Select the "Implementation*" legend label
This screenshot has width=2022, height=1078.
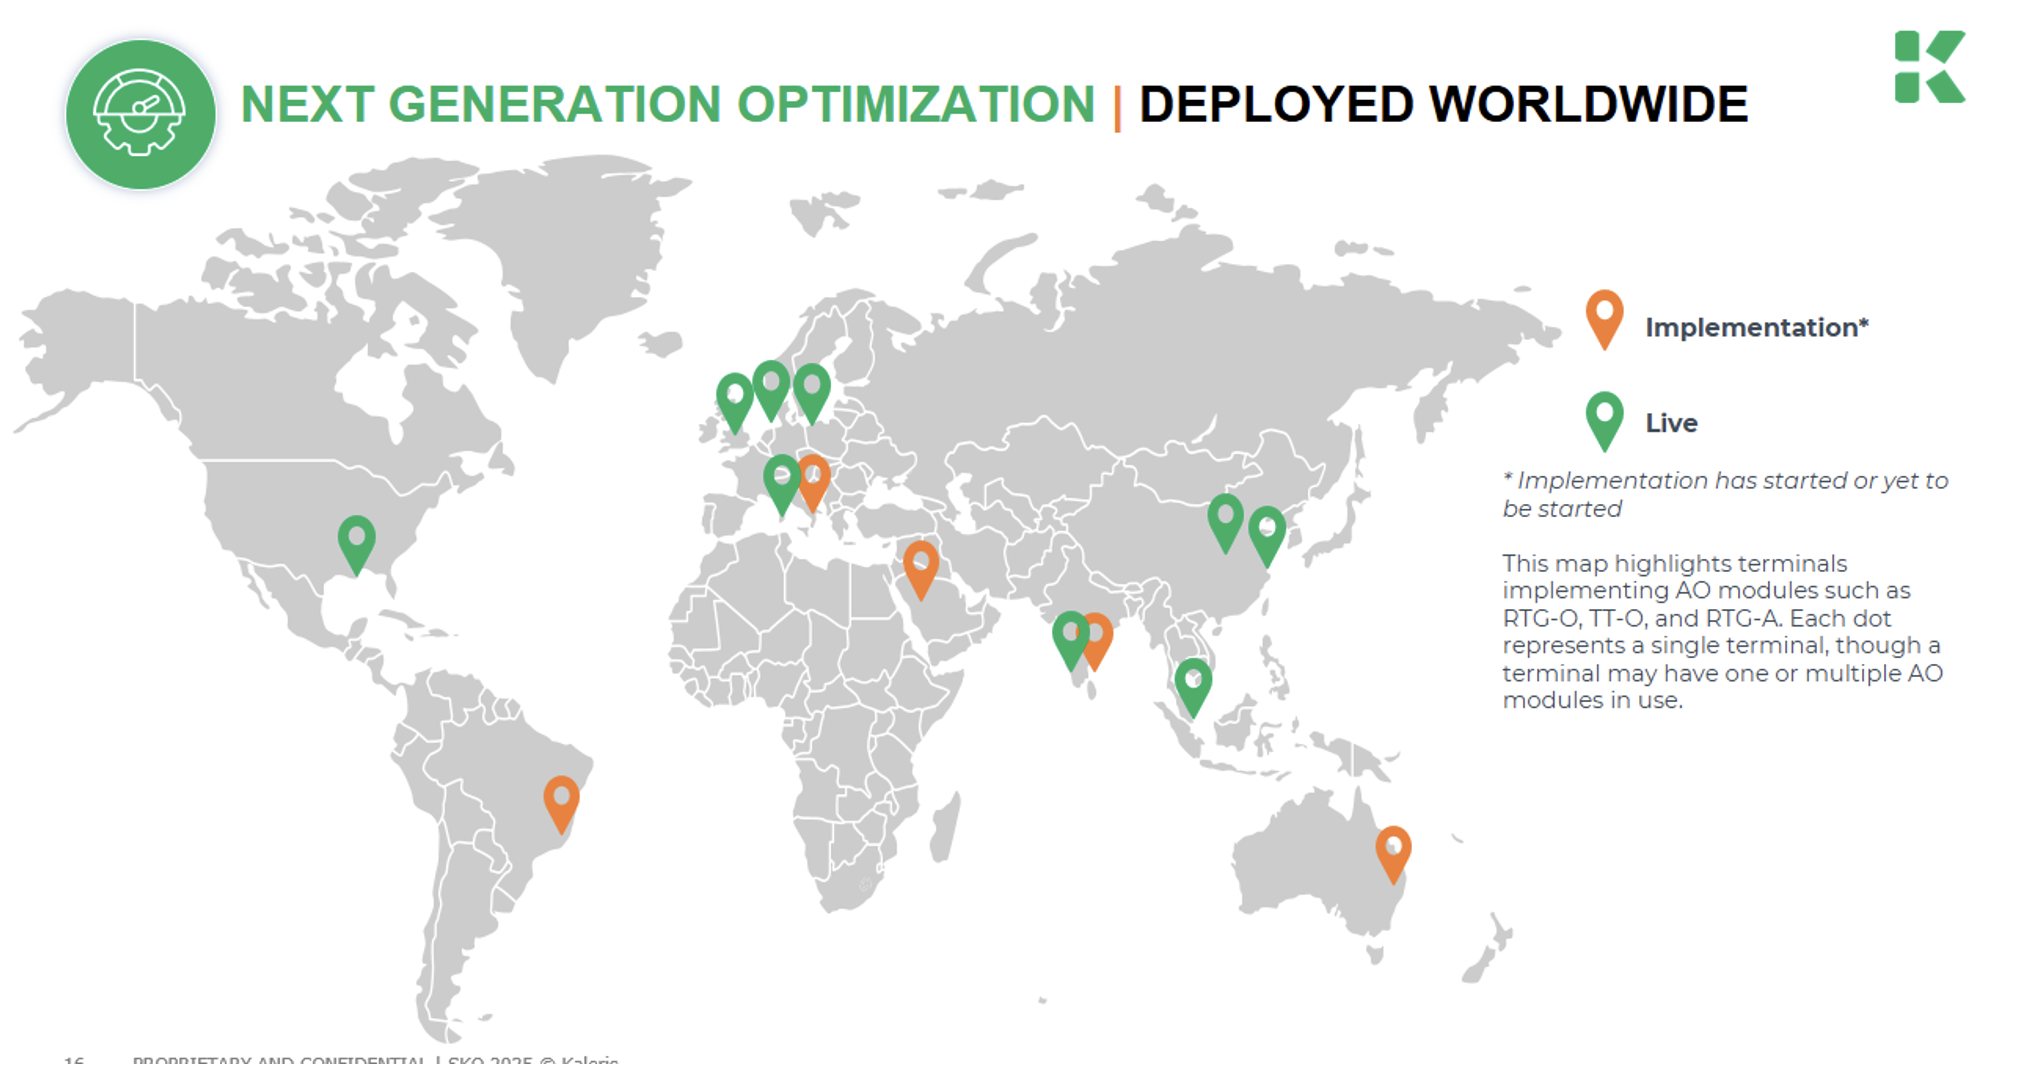(x=1756, y=327)
